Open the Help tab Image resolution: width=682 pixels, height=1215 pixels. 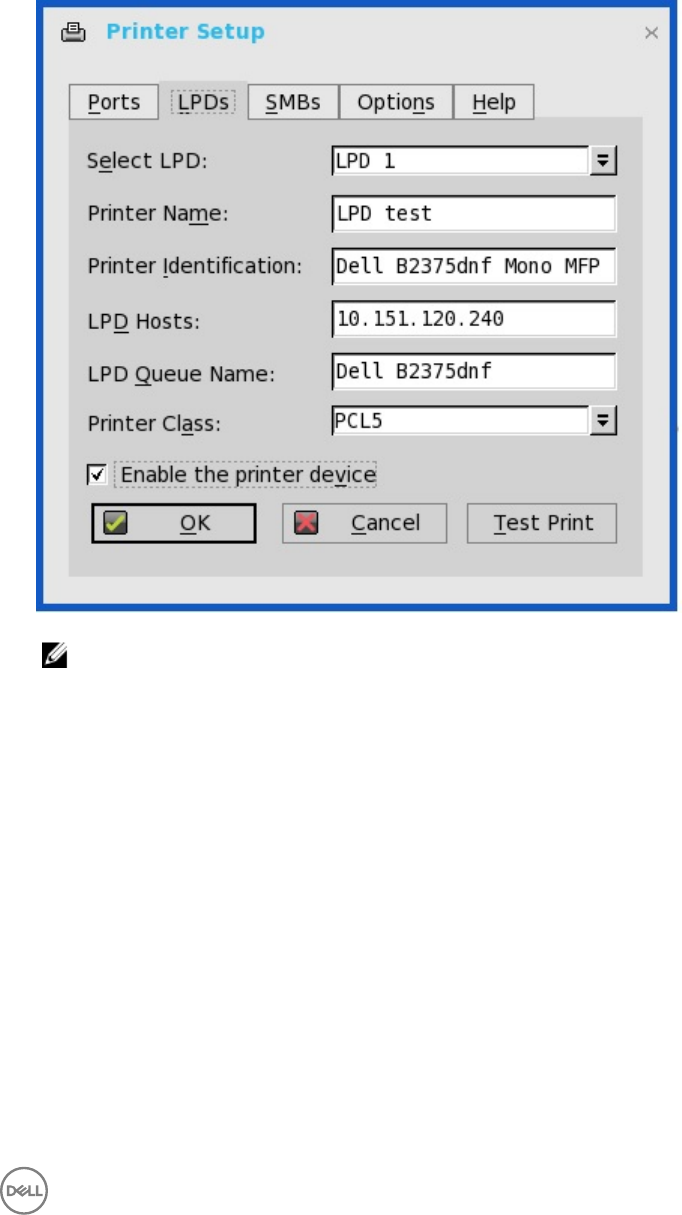[494, 102]
